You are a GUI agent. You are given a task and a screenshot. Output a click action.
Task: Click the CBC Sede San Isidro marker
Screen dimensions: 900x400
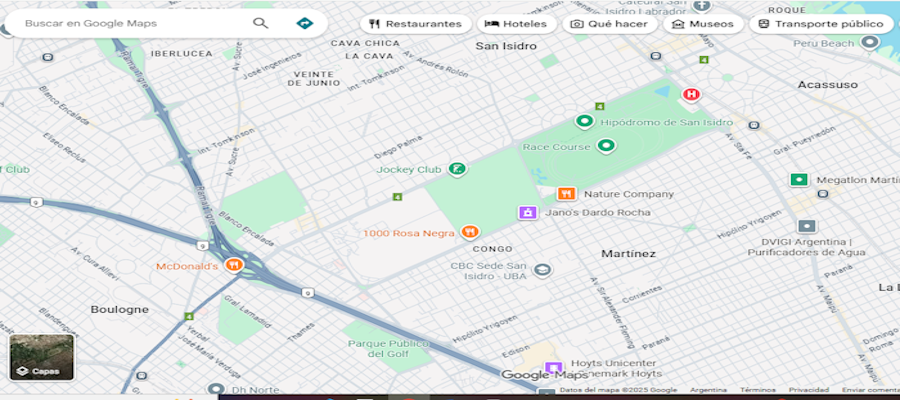click(x=542, y=270)
